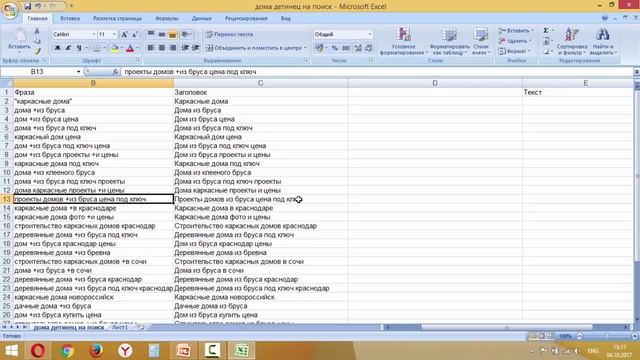
Task: Decrease decimal places
Action: [369, 48]
